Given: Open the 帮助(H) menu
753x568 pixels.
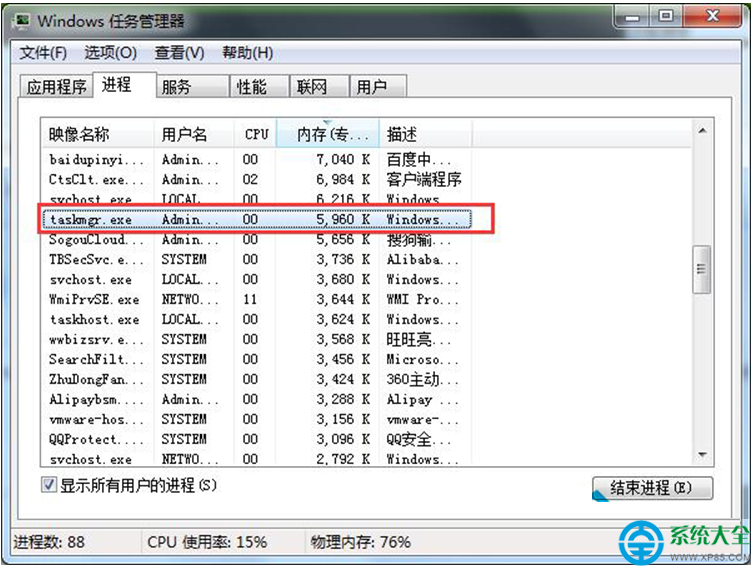Looking at the screenshot, I should pyautogui.click(x=247, y=52).
